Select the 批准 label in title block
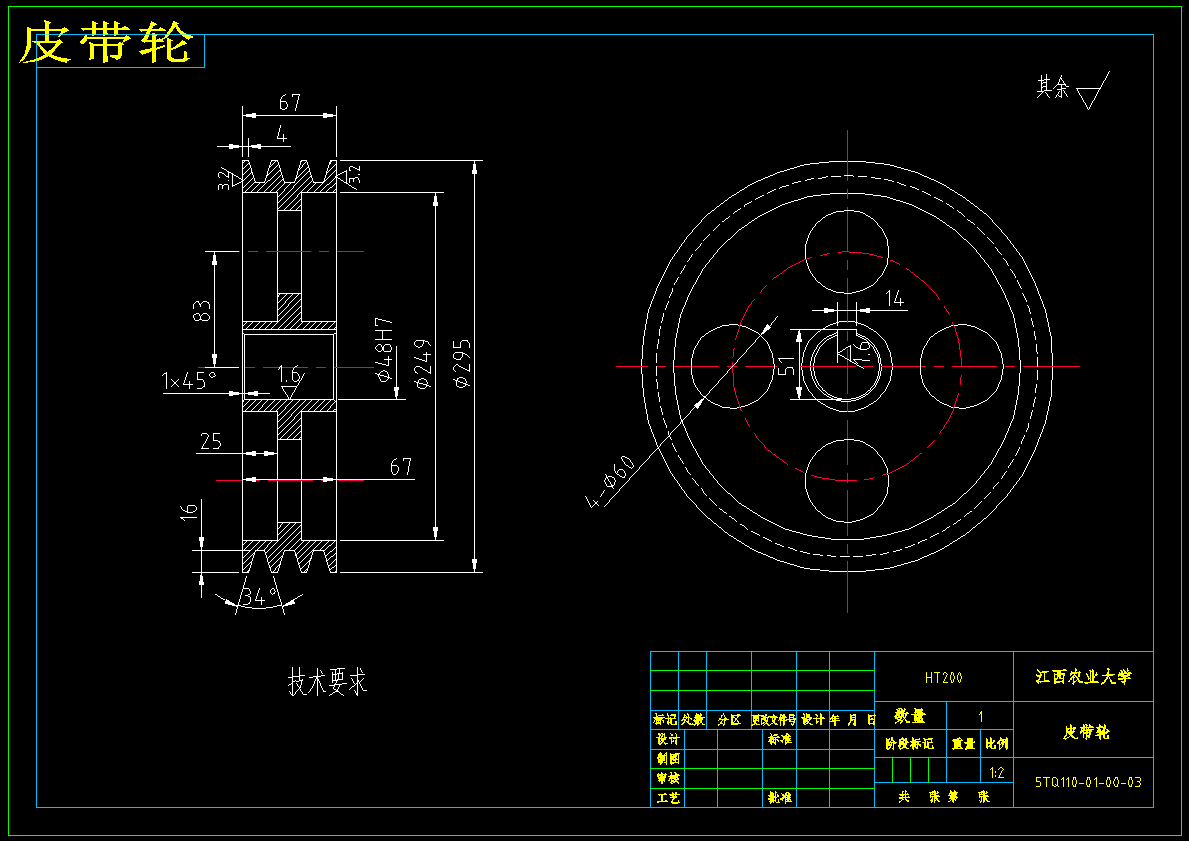This screenshot has width=1189, height=841. pyautogui.click(x=780, y=798)
